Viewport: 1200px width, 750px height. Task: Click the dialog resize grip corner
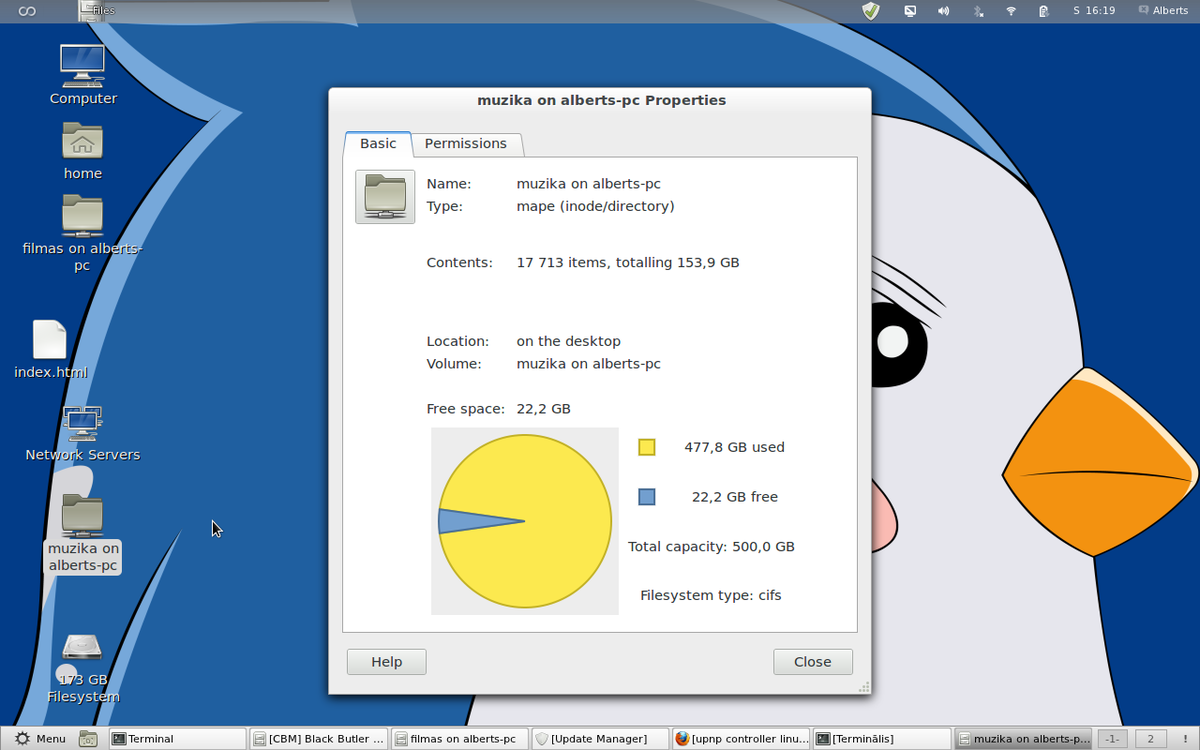click(x=864, y=687)
